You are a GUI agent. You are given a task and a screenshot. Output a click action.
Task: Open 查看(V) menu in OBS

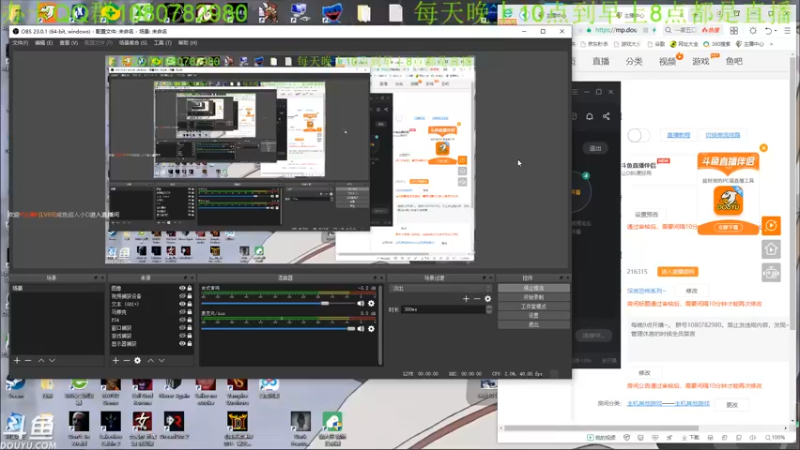coord(68,43)
